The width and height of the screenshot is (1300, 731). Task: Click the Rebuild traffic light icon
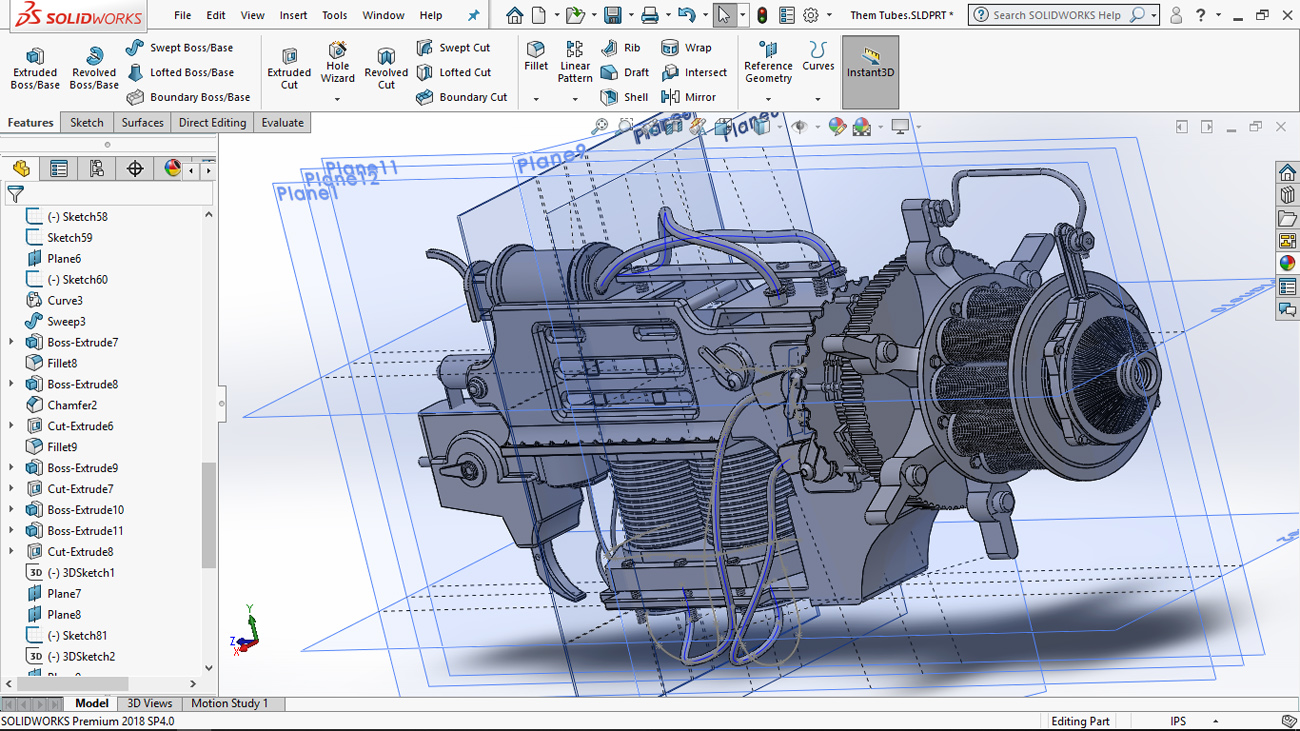762,15
